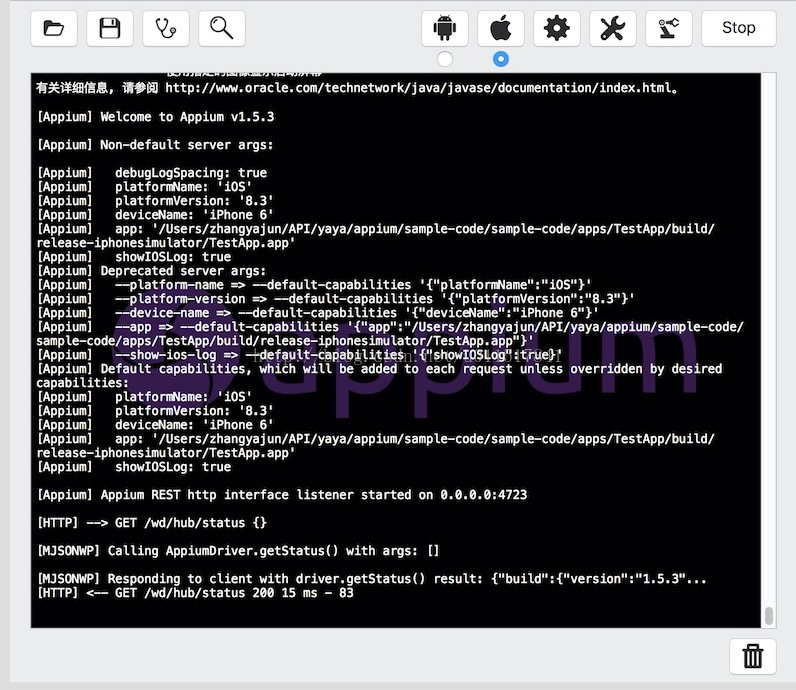Screen dimensions: 796x690
Task: Open a saved configuration with folder icon
Action: pyautogui.click(x=54, y=28)
